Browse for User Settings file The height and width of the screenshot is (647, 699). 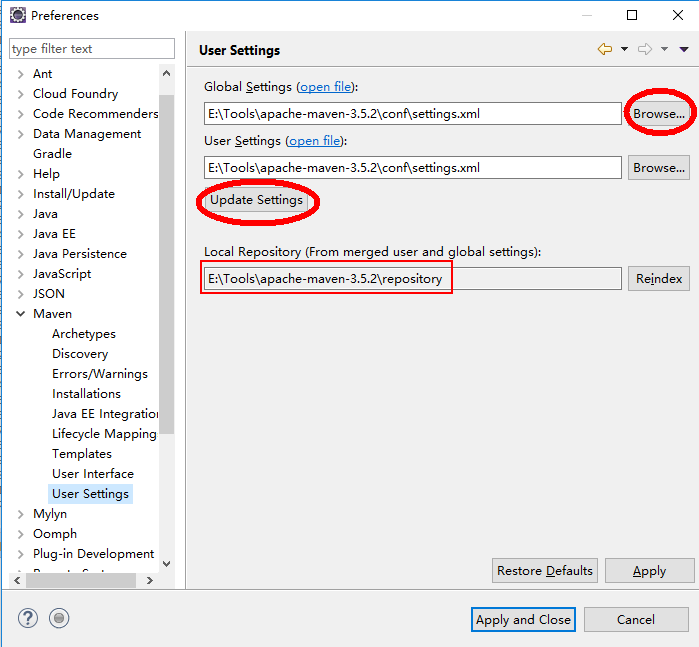[659, 168]
